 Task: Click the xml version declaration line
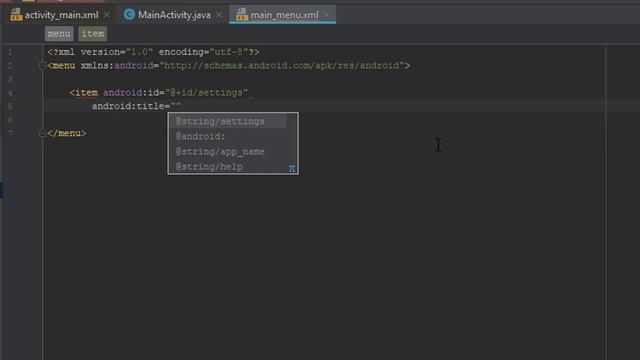[x=153, y=52]
